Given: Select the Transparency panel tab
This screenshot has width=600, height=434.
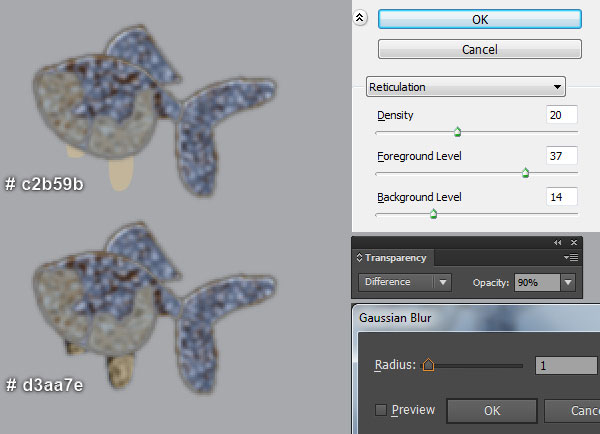Looking at the screenshot, I should click(x=395, y=258).
